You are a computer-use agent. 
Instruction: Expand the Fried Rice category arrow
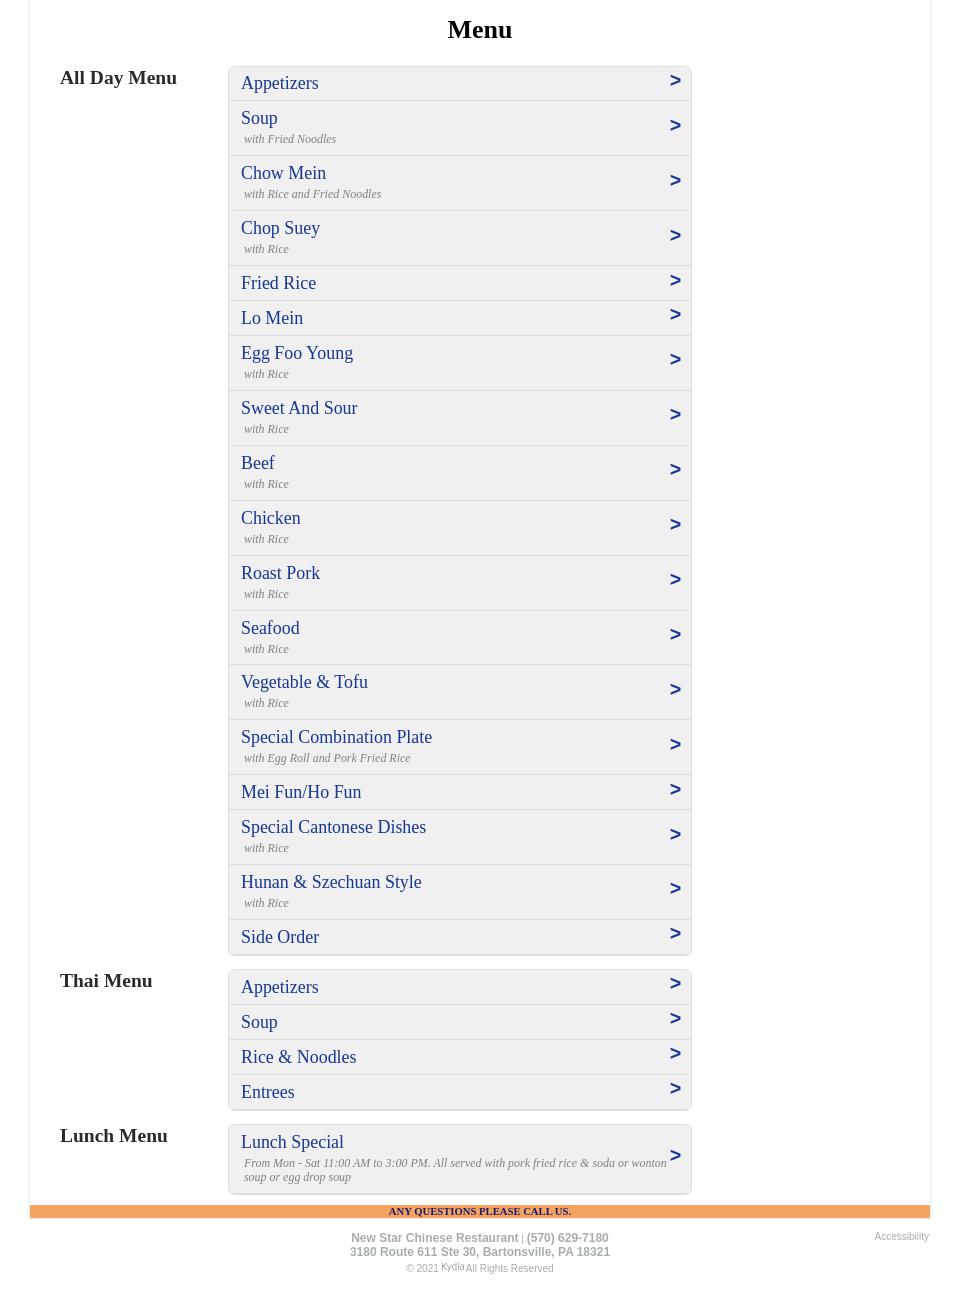675,281
